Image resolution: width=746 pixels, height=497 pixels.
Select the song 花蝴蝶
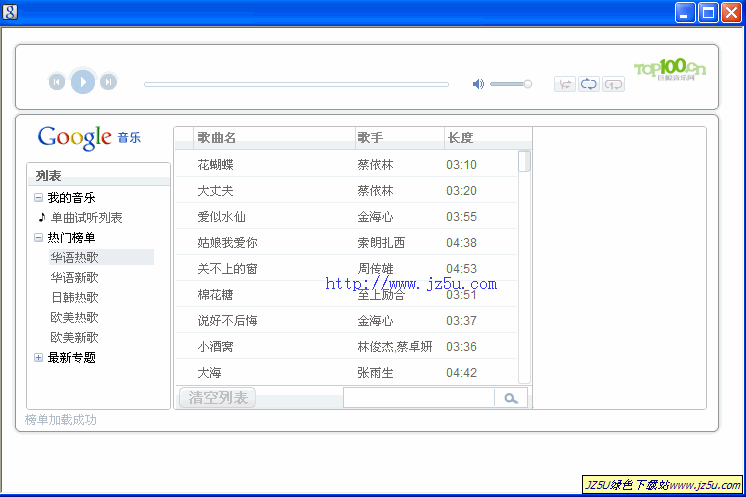pos(216,165)
